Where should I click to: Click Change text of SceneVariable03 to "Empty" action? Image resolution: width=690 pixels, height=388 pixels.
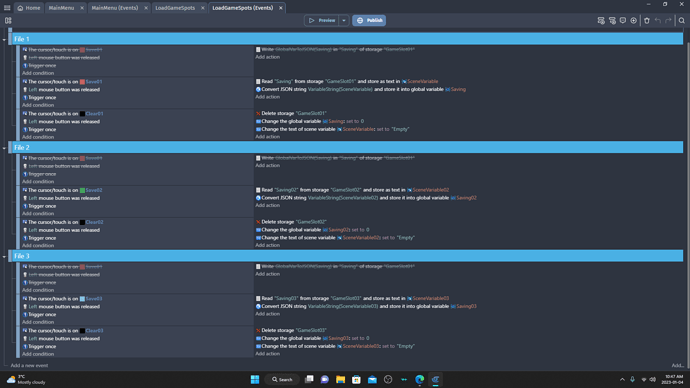click(x=335, y=346)
